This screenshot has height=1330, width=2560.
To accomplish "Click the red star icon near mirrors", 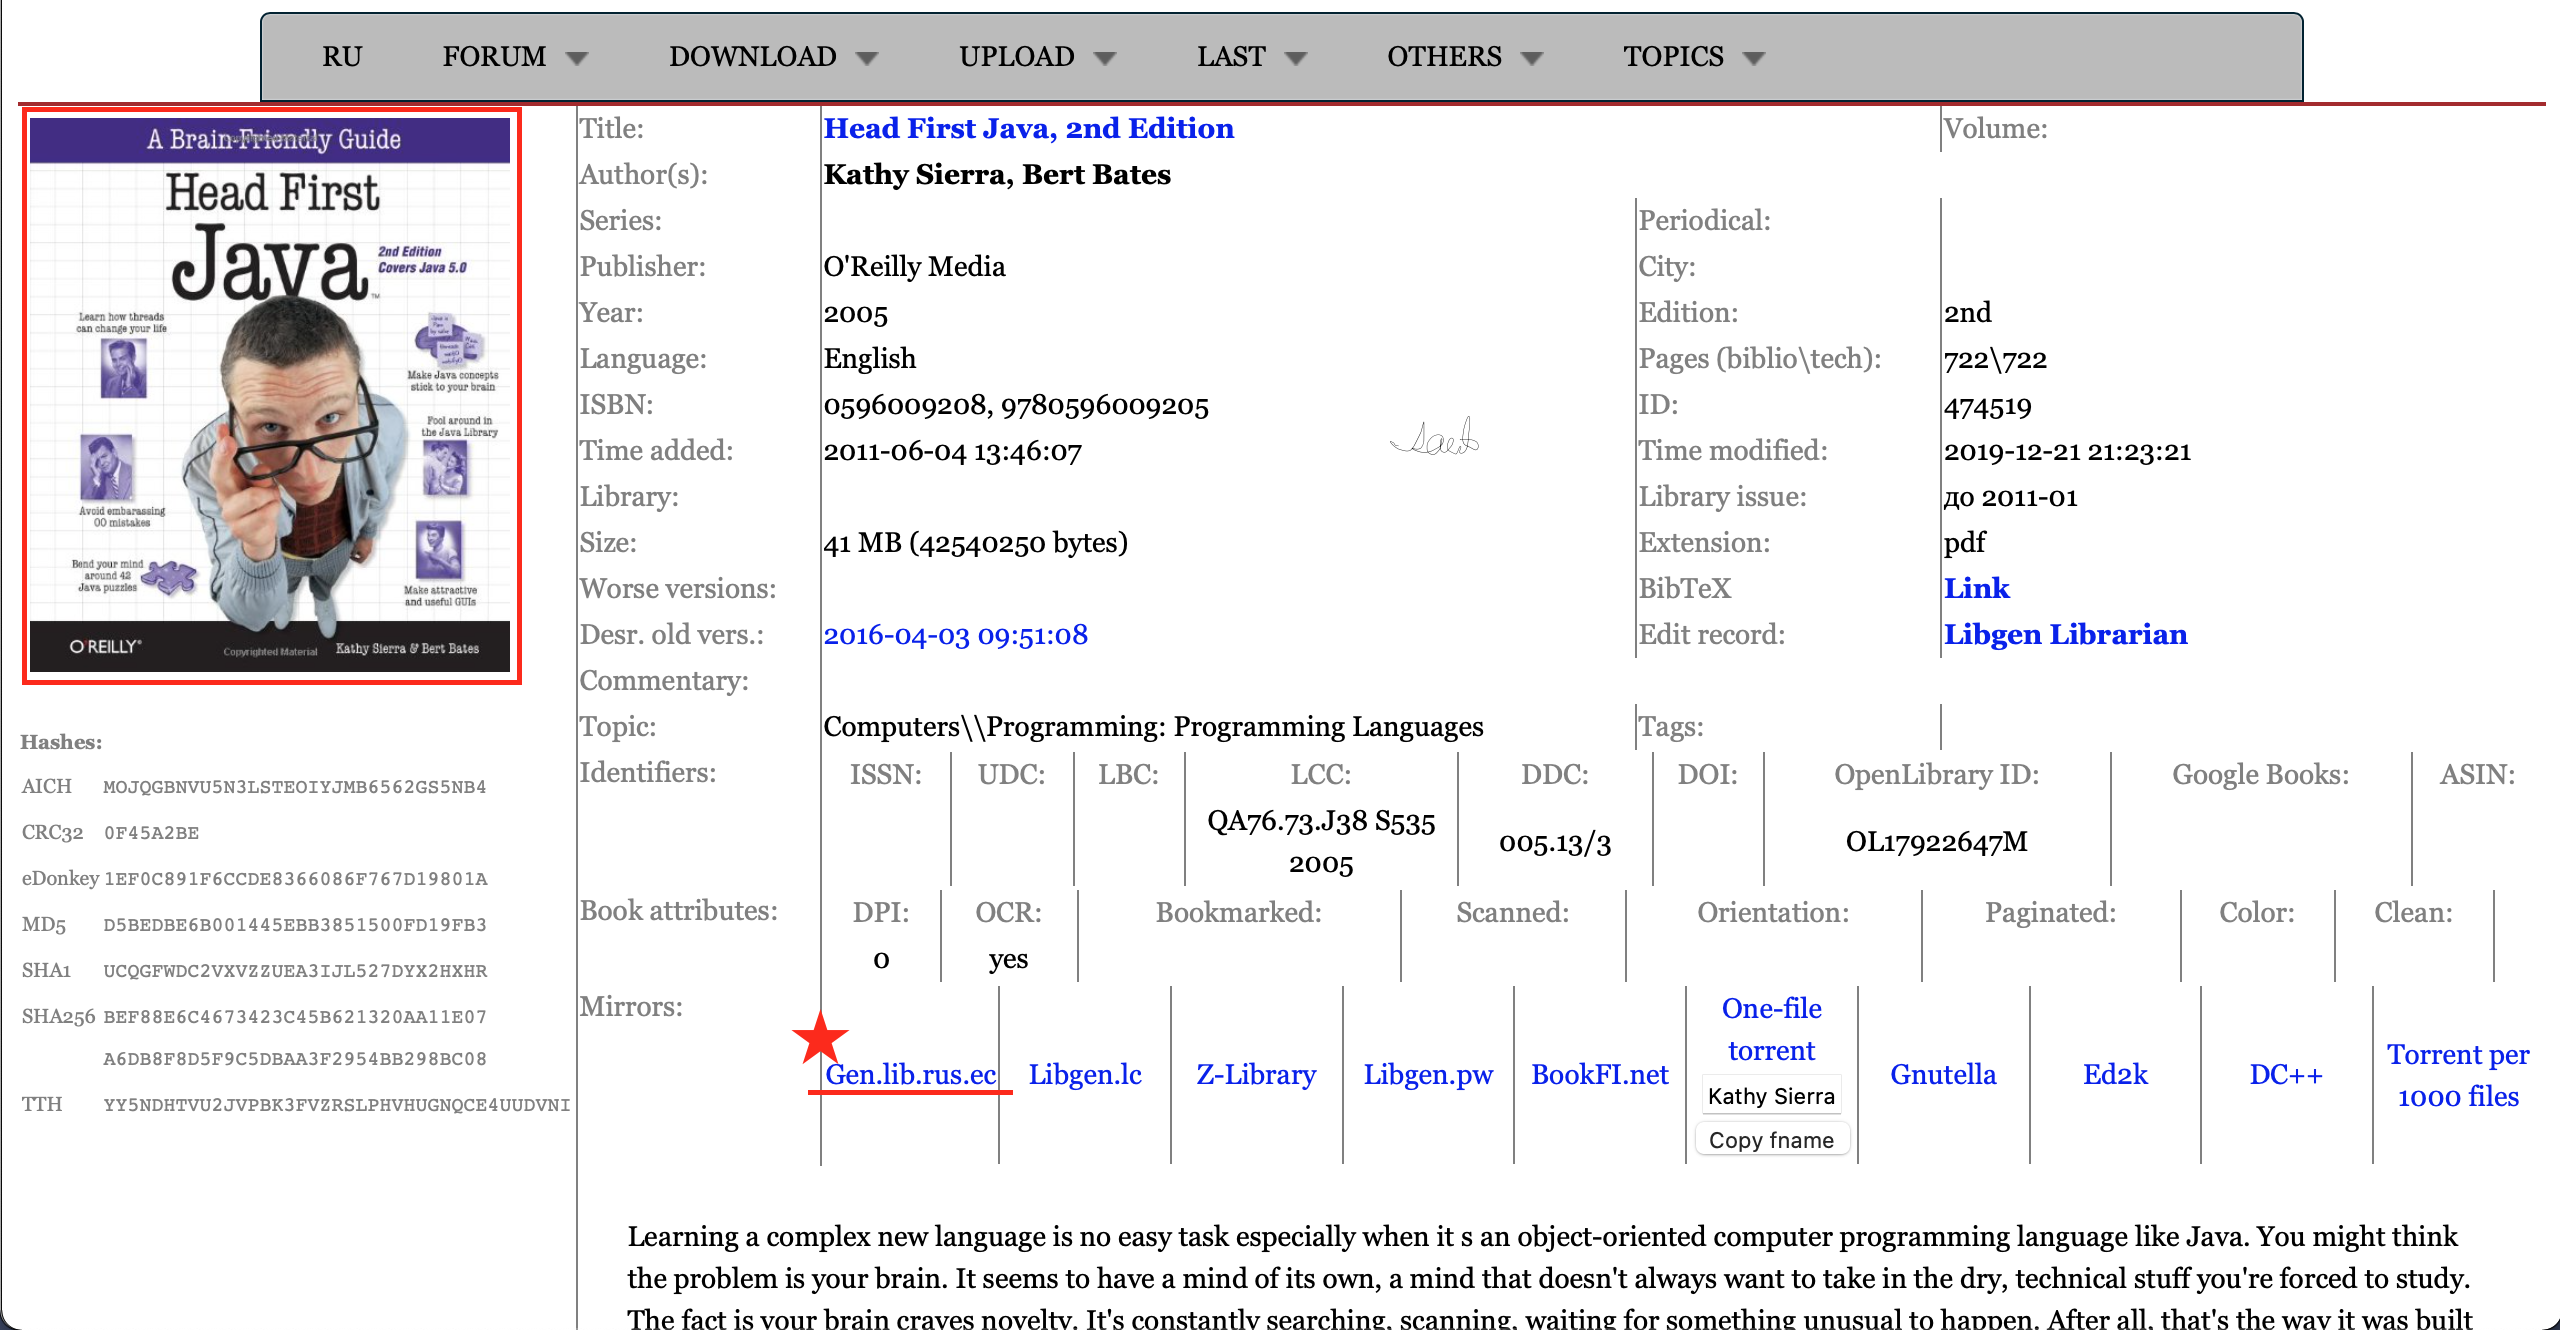I will coord(820,1037).
